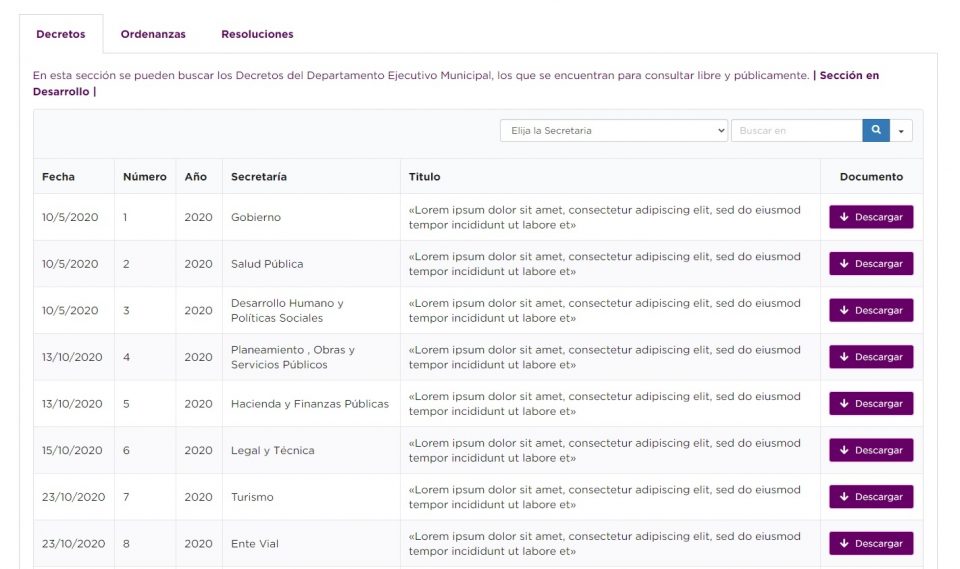This screenshot has width=960, height=569.
Task: Open the caret dropdown beside search button
Action: coord(901,131)
